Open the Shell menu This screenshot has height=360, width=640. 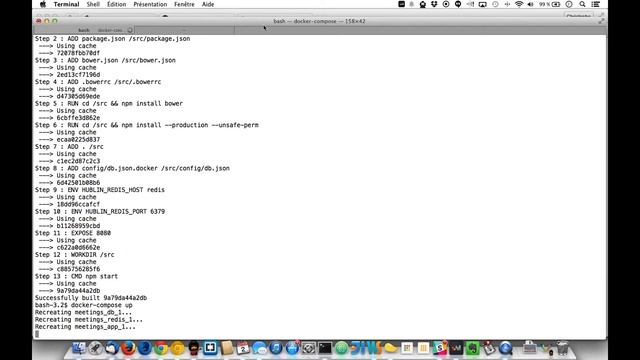pyautogui.click(x=93, y=4)
